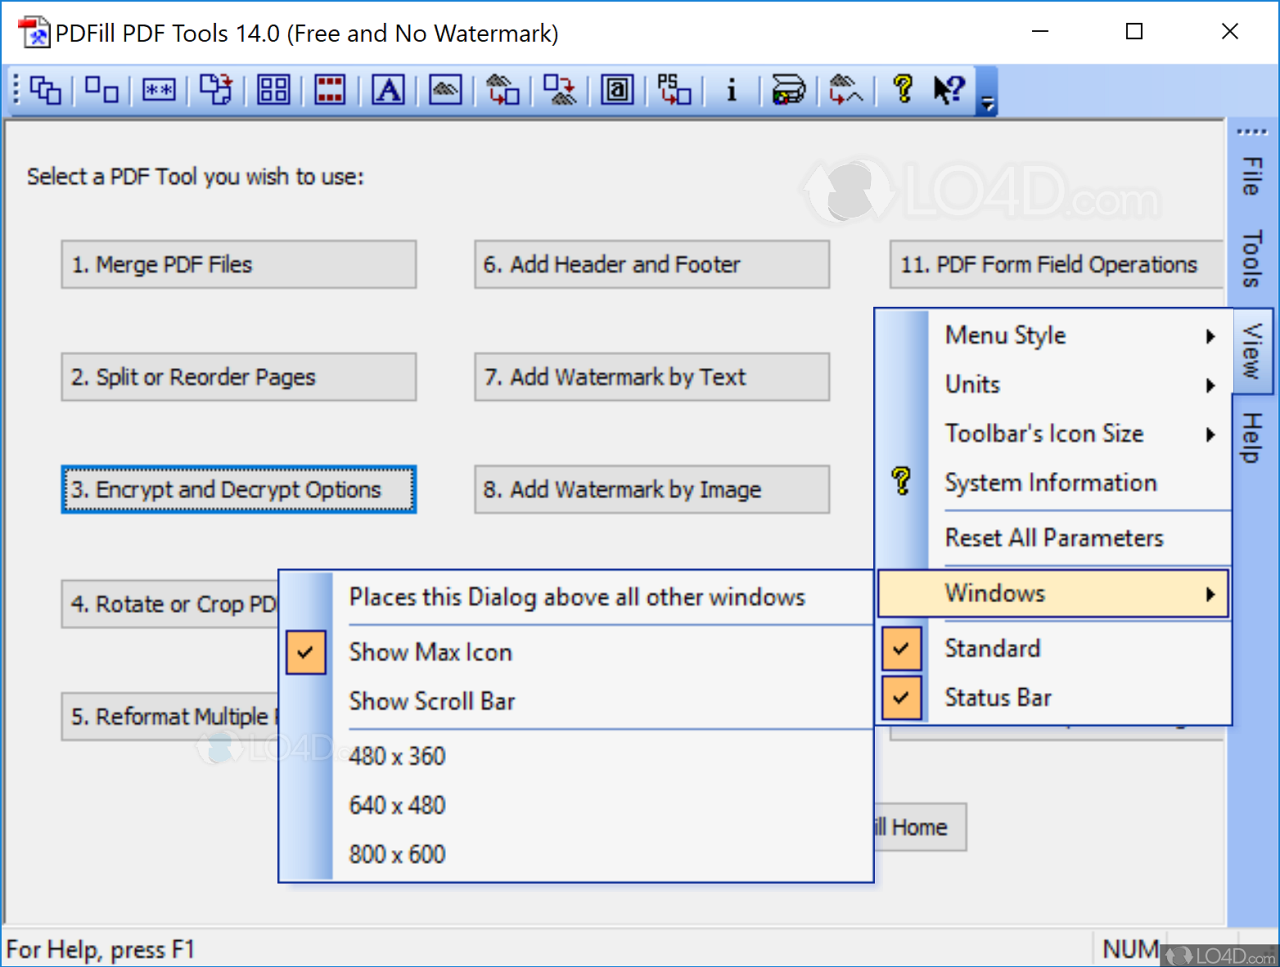This screenshot has height=967, width=1280.
Task: Click the '4. Rotate or Crop' button
Action: [x=170, y=604]
